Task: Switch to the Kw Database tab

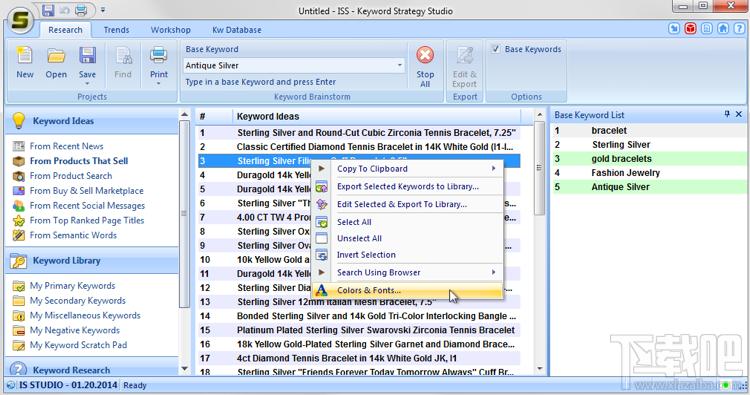Action: pos(237,30)
